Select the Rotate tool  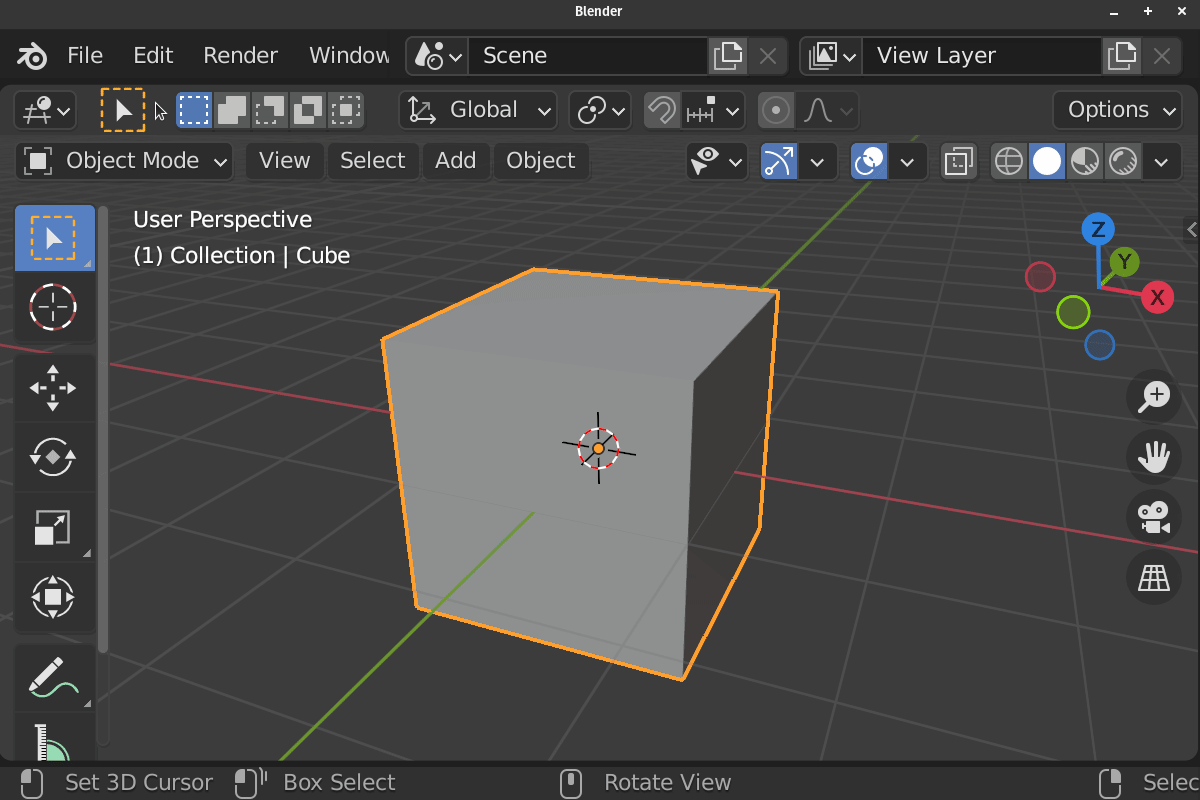[54, 457]
